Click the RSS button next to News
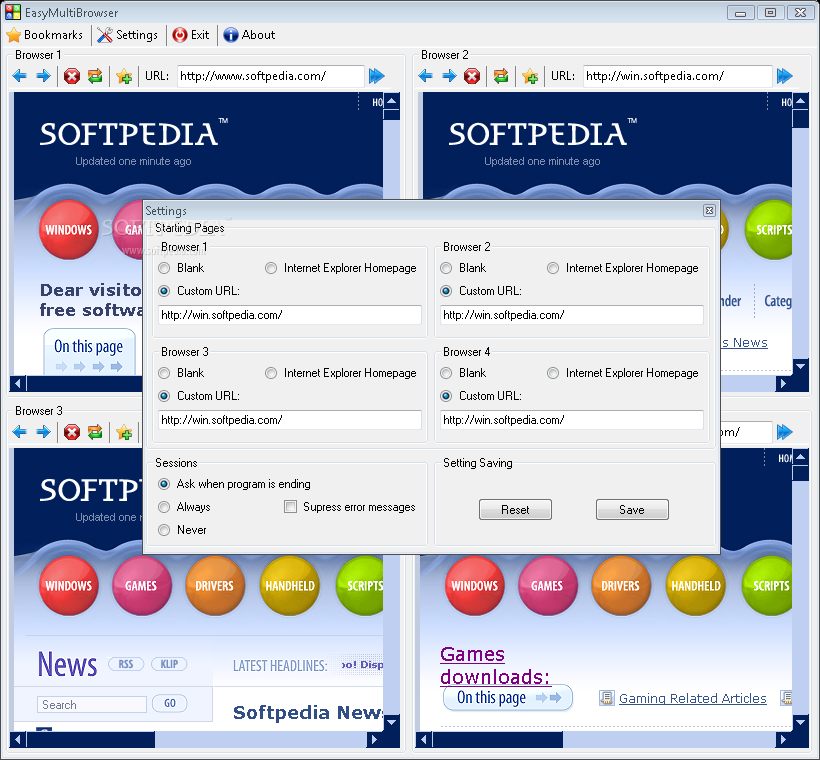The width and height of the screenshot is (820, 760). (126, 664)
